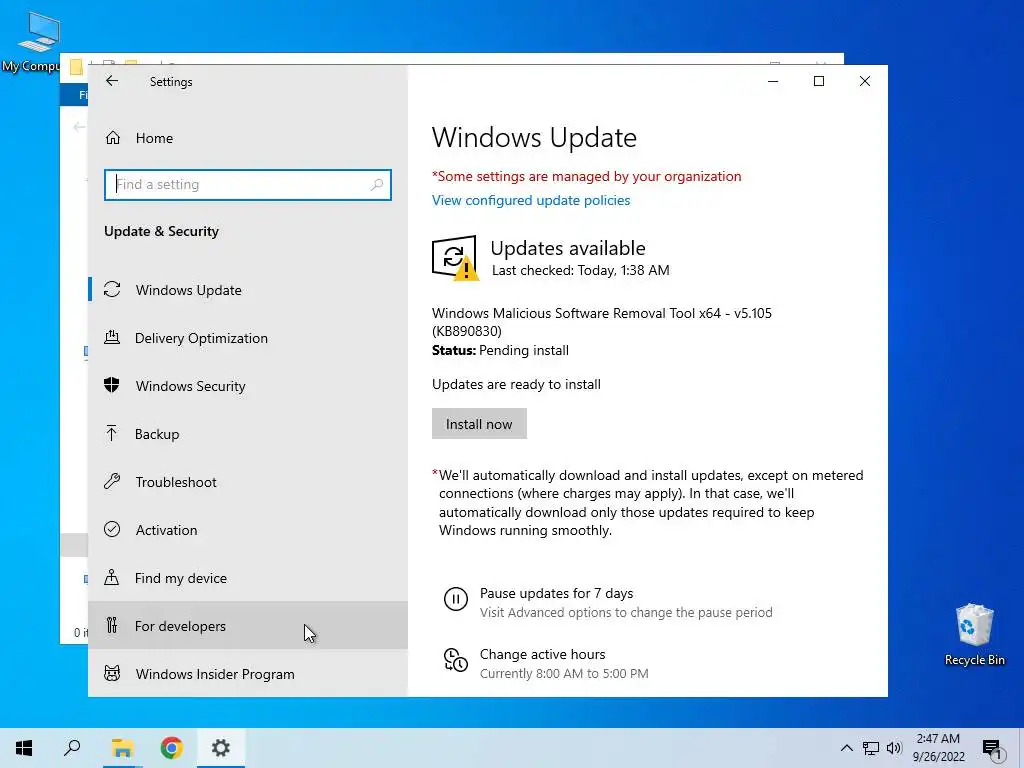Open Troubleshoot settings
Viewport: 1024px width, 768px height.
(248, 482)
